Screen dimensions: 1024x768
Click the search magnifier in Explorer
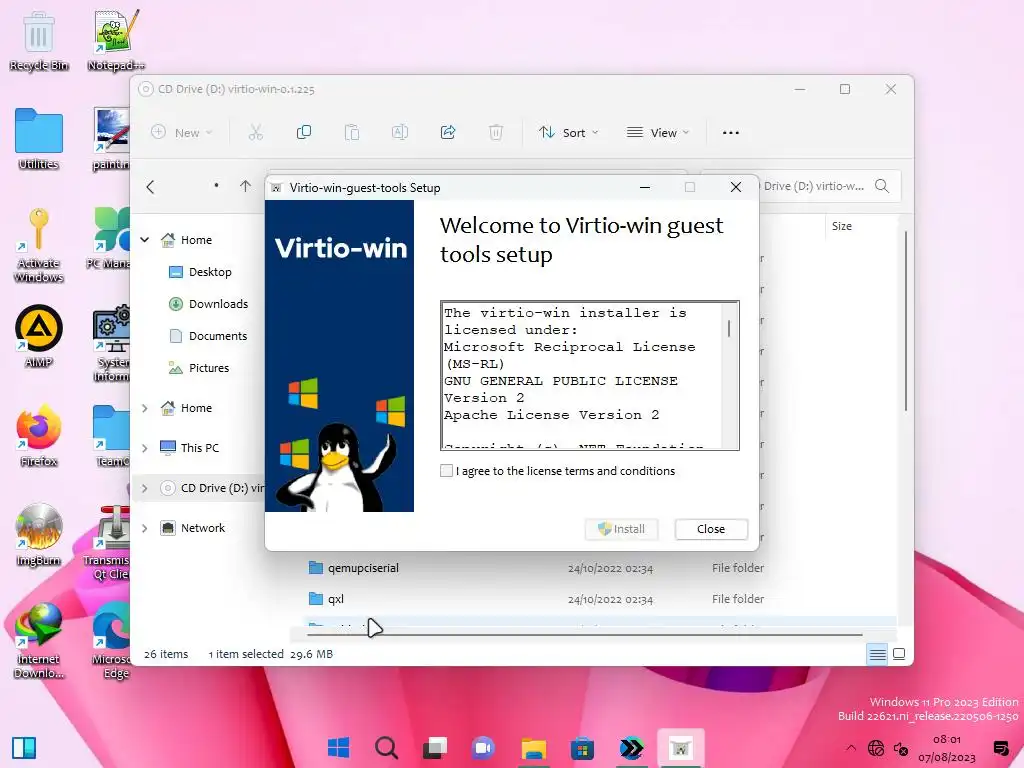882,186
